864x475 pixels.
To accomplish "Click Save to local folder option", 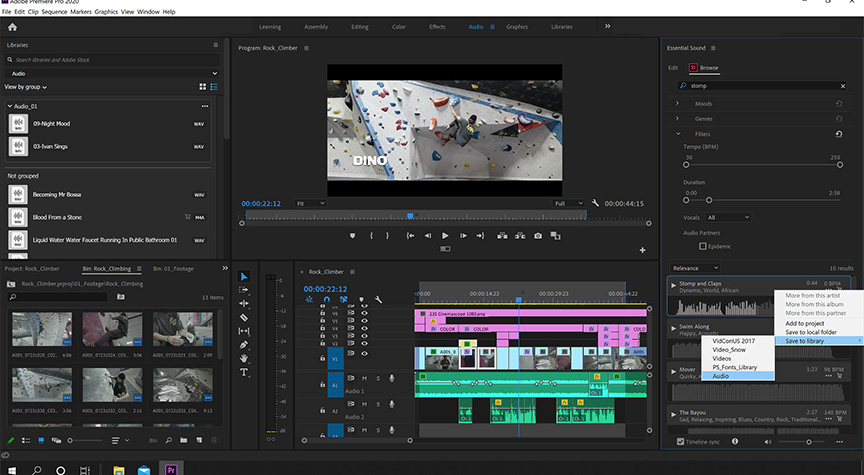I will point(811,332).
